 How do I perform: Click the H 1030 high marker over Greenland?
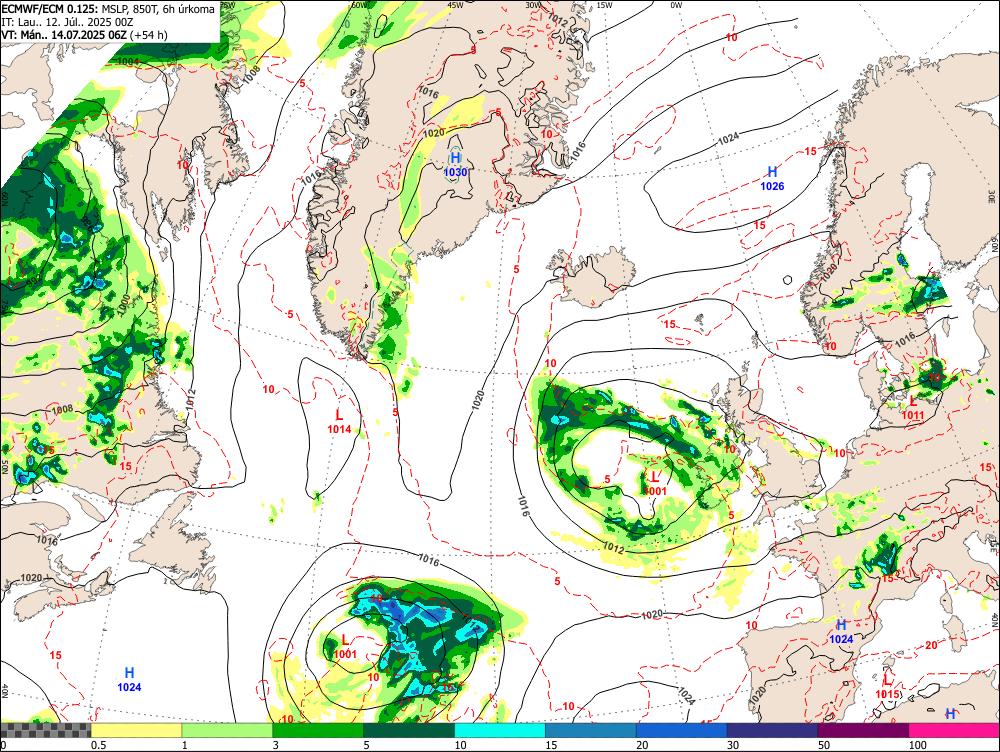(x=455, y=164)
